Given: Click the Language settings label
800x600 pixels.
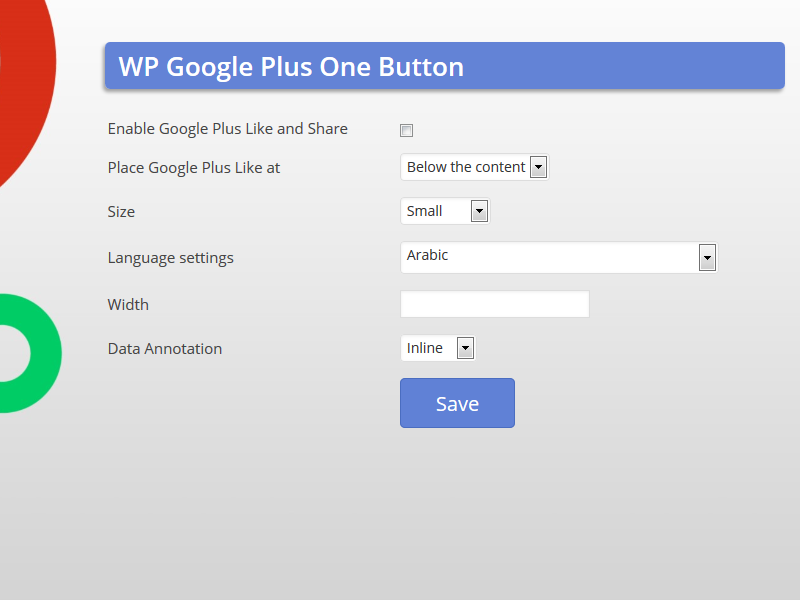Looking at the screenshot, I should pos(170,258).
